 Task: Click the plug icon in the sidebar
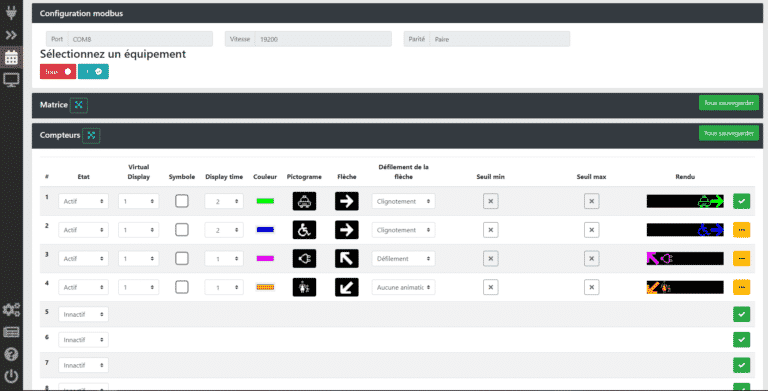[x=11, y=12]
